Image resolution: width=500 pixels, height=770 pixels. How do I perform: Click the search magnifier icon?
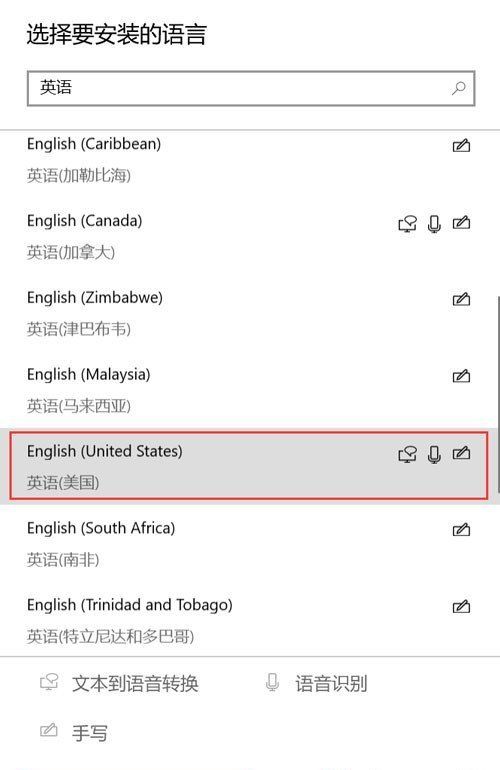coord(459,88)
